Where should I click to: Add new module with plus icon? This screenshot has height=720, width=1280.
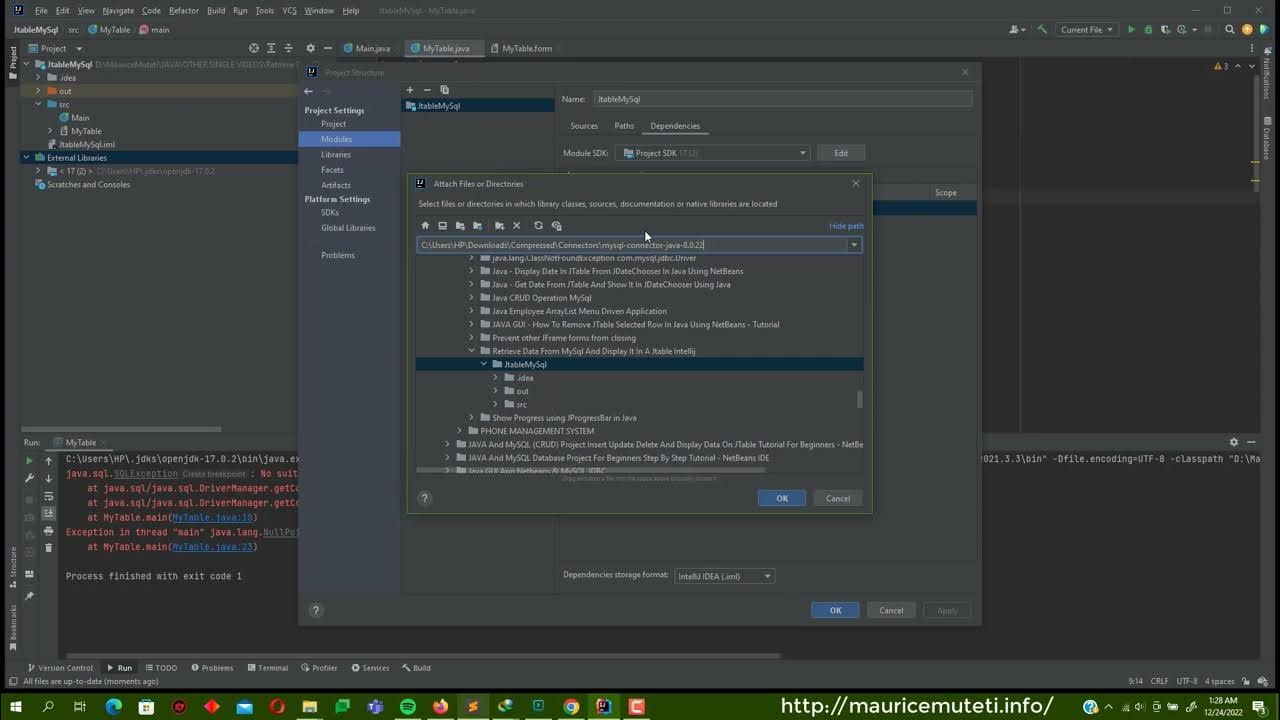pos(409,90)
